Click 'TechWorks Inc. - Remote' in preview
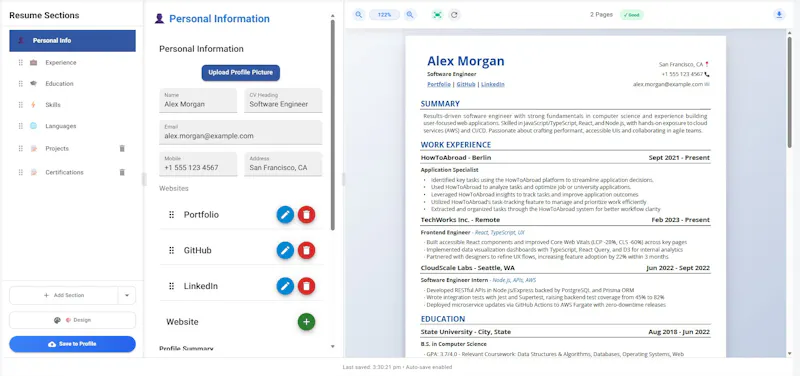Image resolution: width=800 pixels, height=376 pixels. 460,220
